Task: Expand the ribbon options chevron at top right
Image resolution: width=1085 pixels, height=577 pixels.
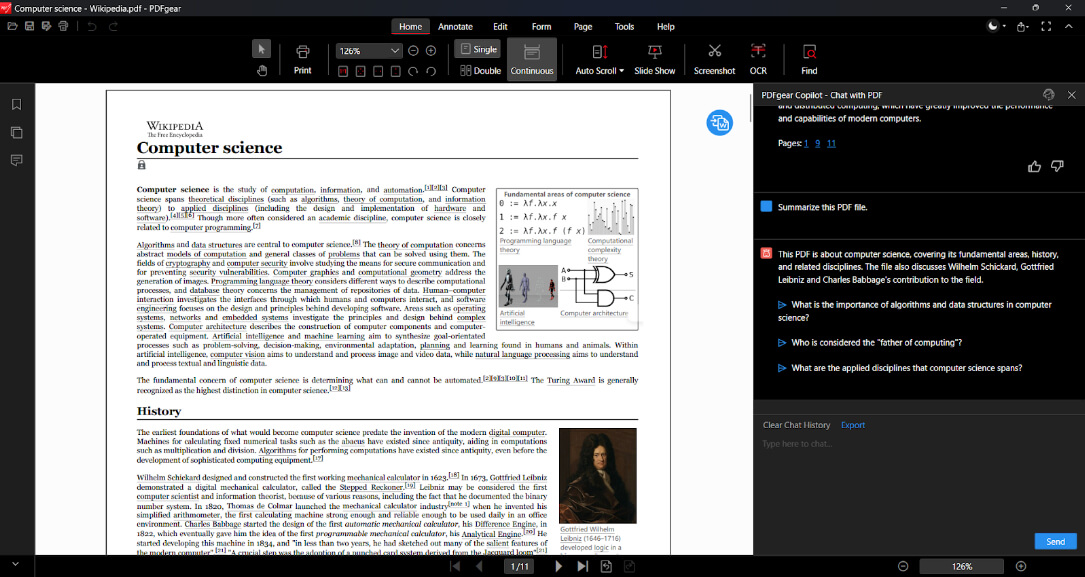Action: pos(1068,26)
